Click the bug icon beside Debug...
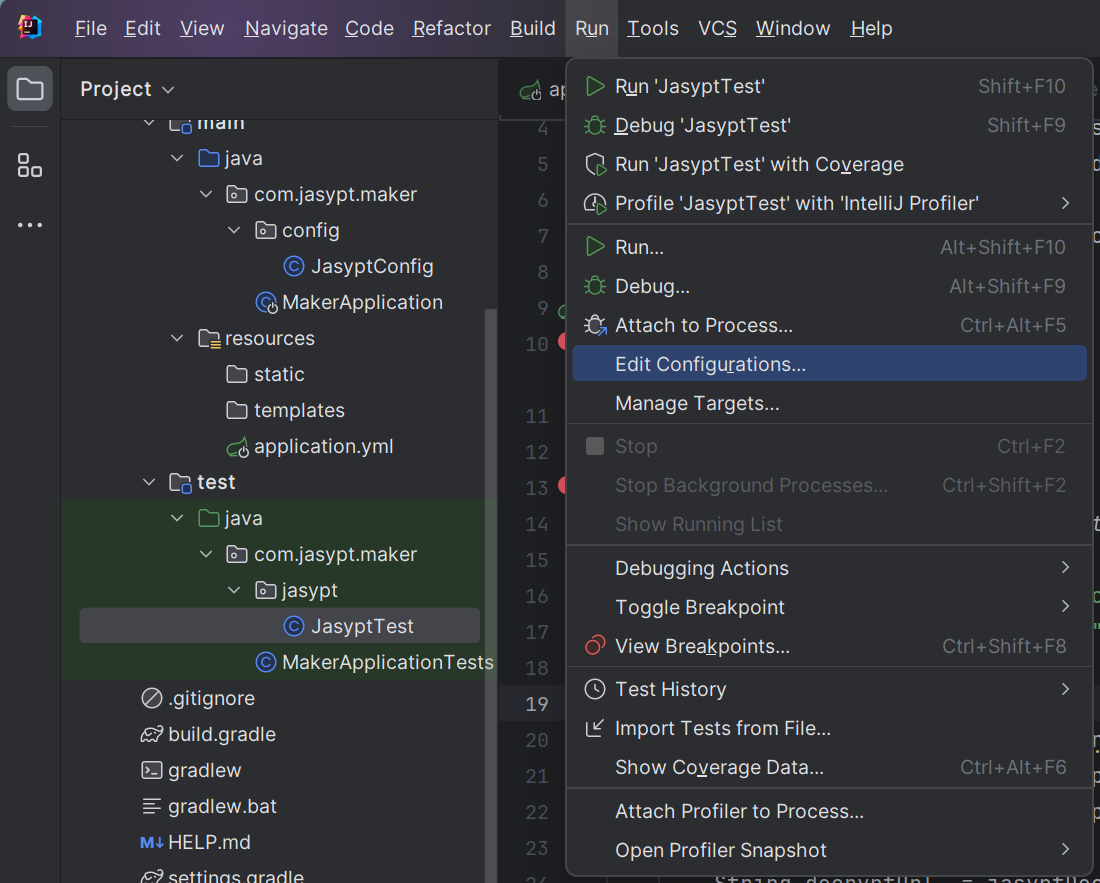The height and width of the screenshot is (883, 1100). (x=595, y=286)
